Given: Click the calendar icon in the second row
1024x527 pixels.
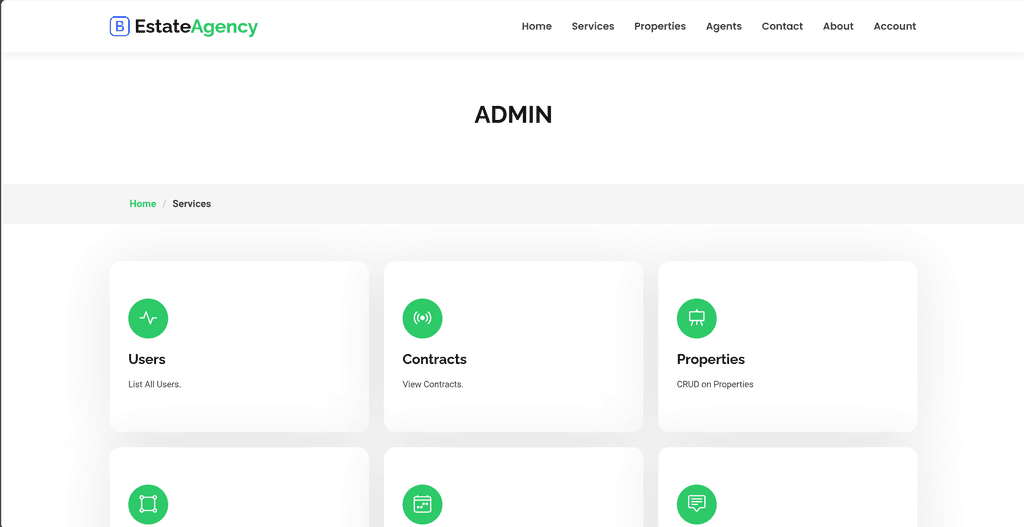Looking at the screenshot, I should pos(423,504).
